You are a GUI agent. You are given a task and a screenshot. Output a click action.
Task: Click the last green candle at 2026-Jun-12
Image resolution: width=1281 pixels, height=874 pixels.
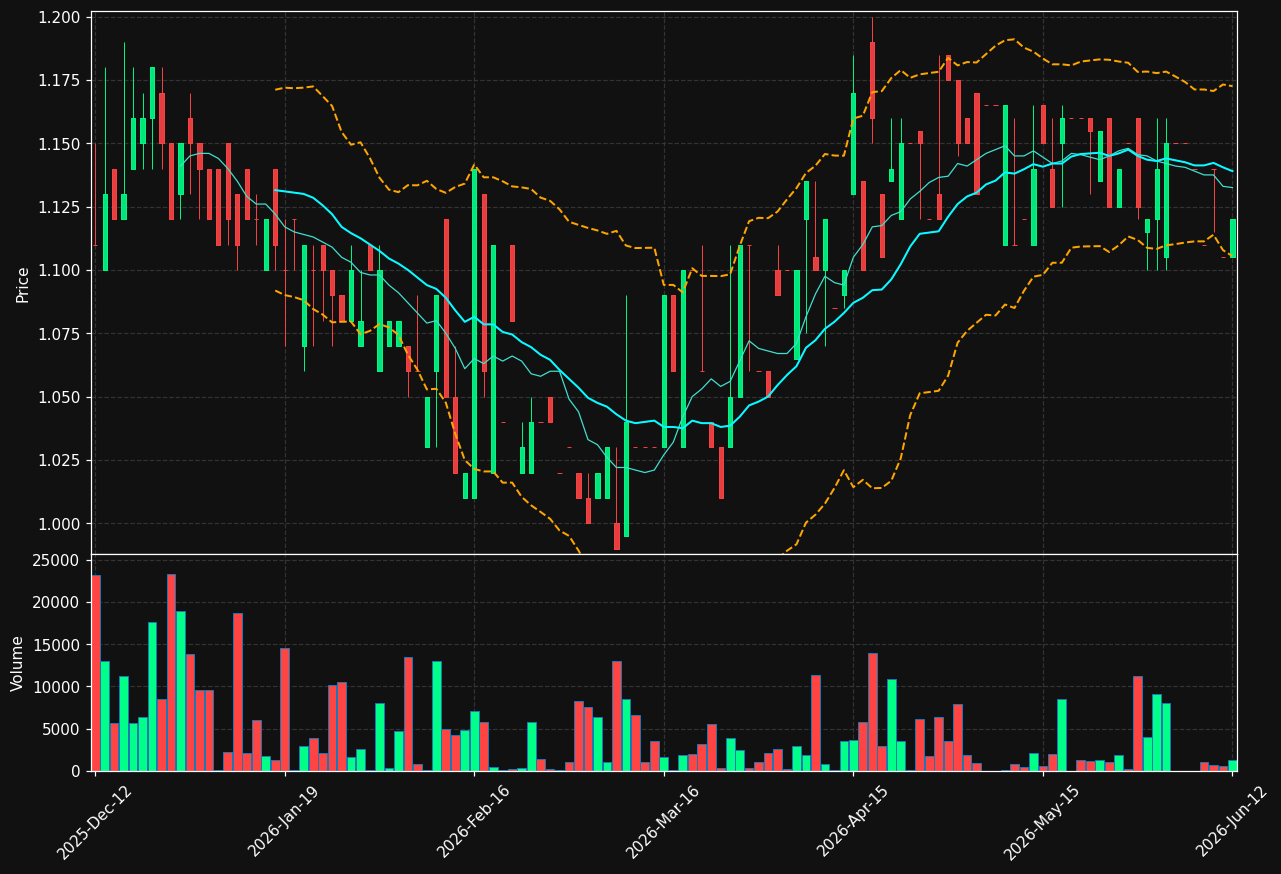[x=1232, y=239]
